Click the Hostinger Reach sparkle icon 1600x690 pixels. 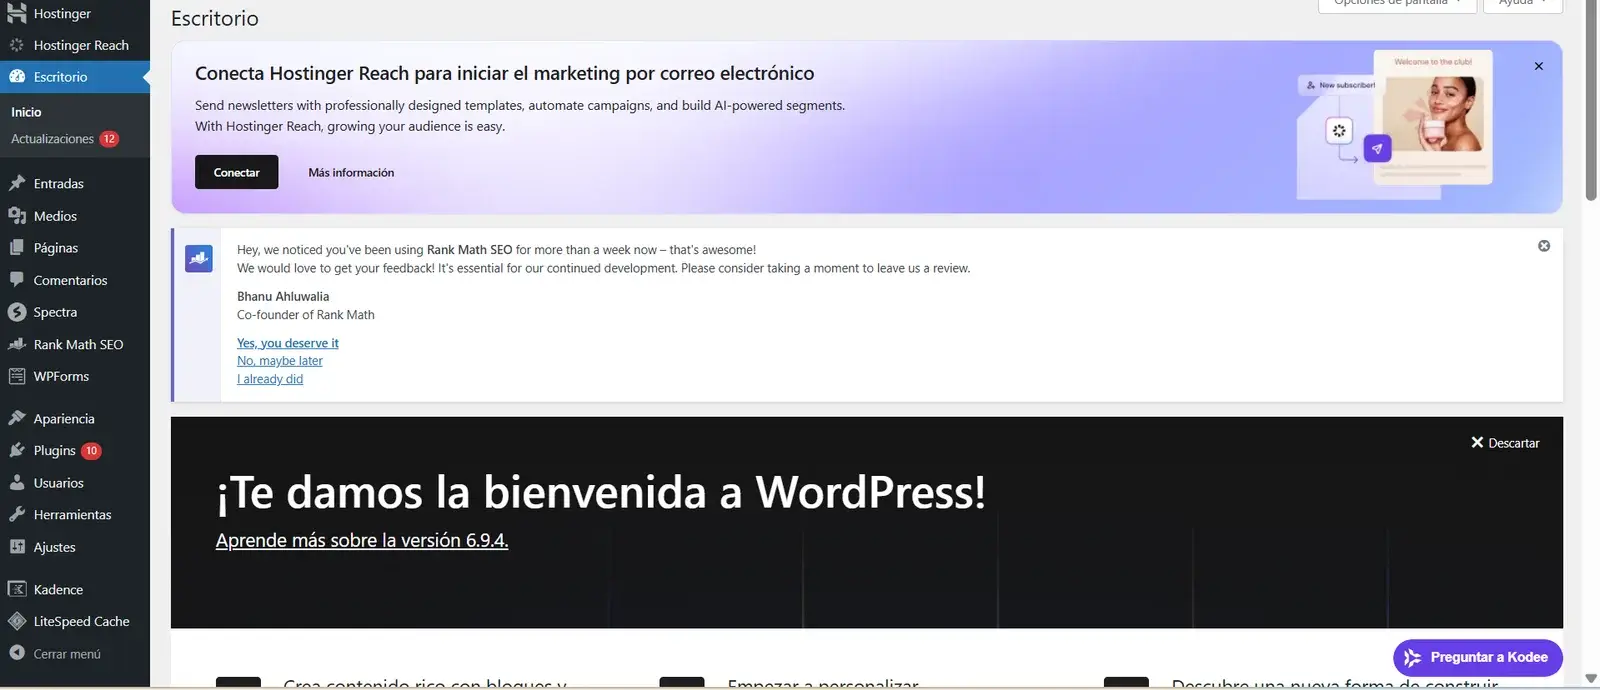click(x=16, y=45)
